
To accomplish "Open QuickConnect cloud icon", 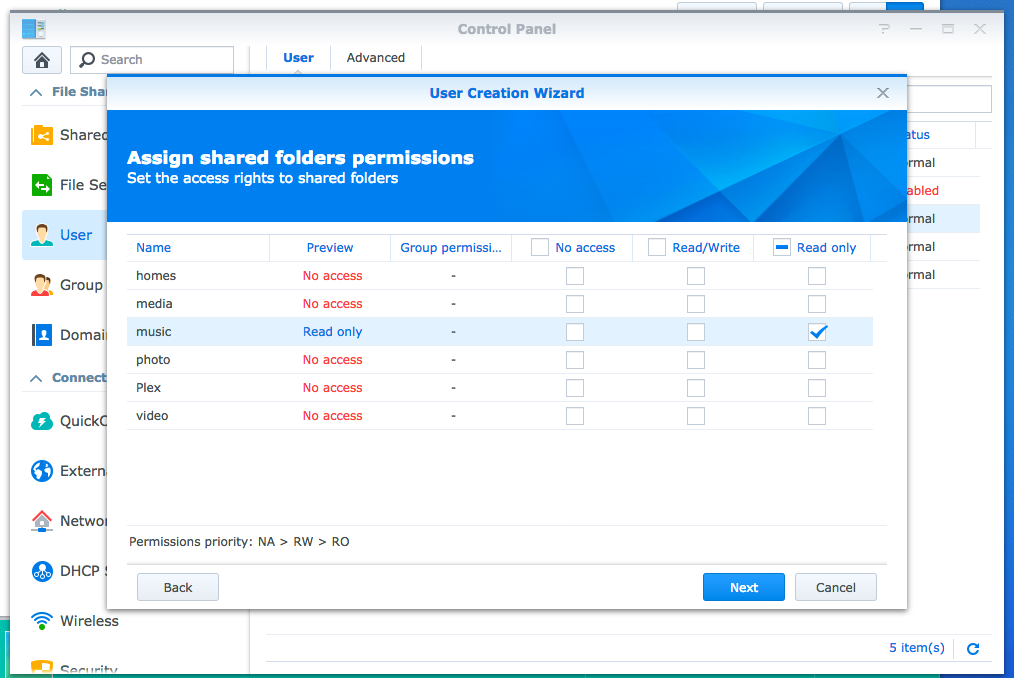I will [42, 421].
